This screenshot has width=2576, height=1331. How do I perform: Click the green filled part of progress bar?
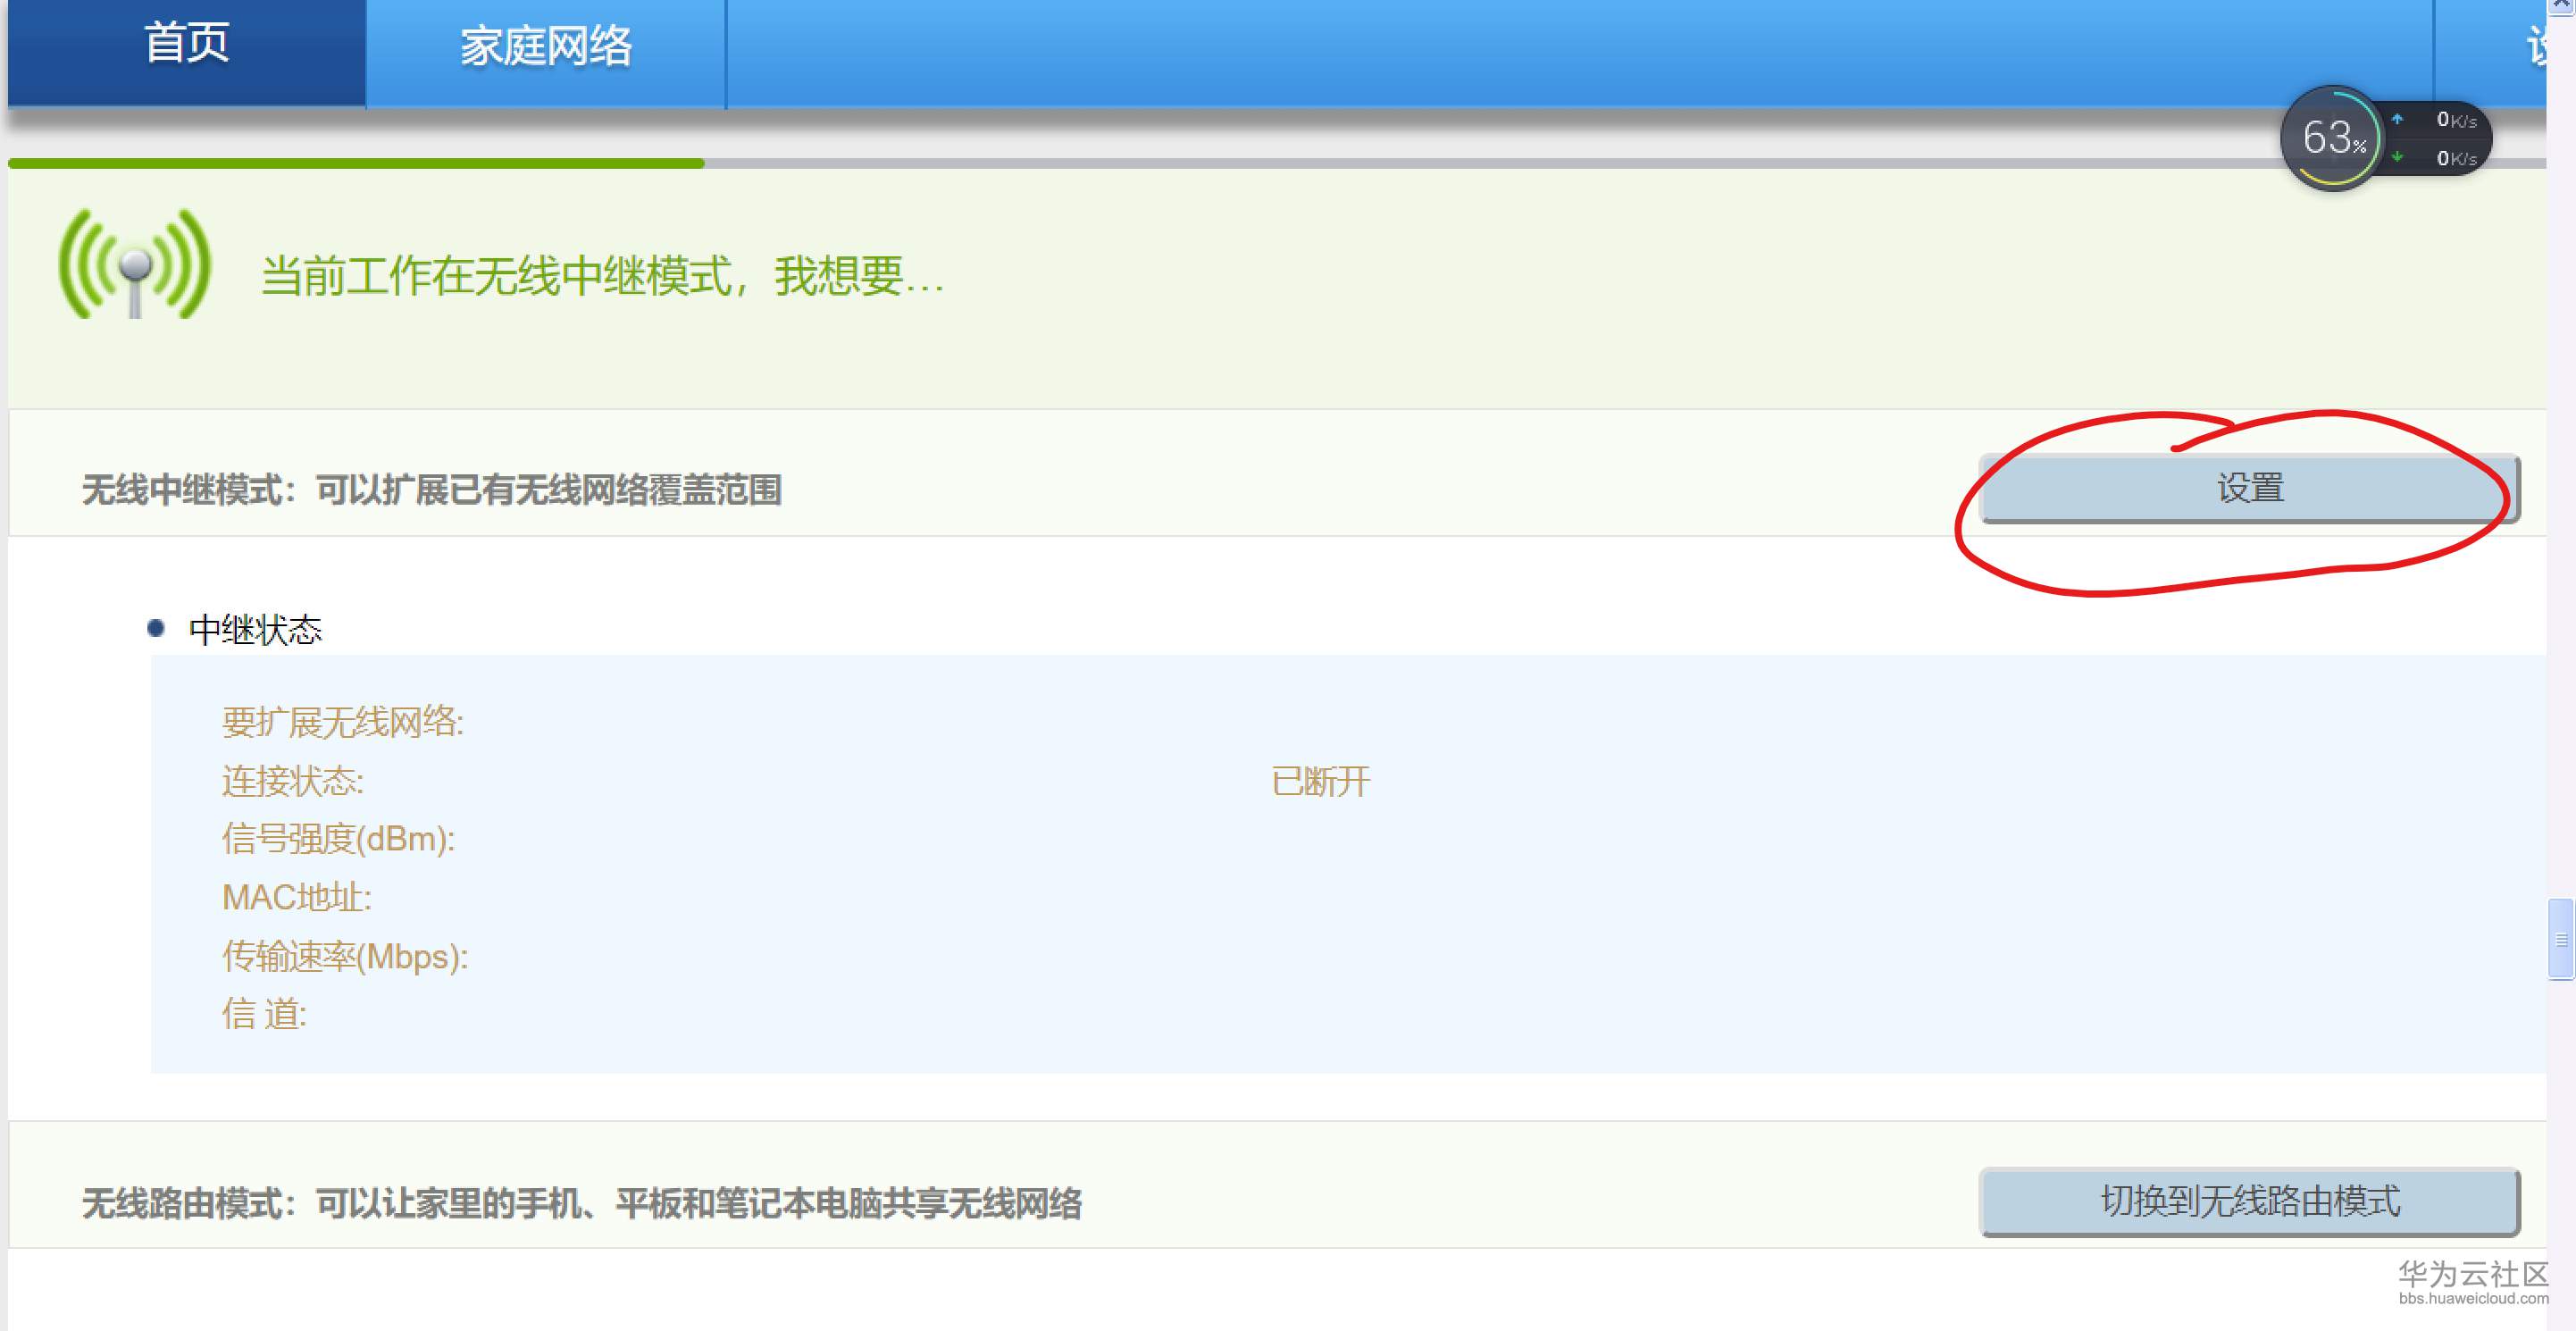click(x=355, y=162)
